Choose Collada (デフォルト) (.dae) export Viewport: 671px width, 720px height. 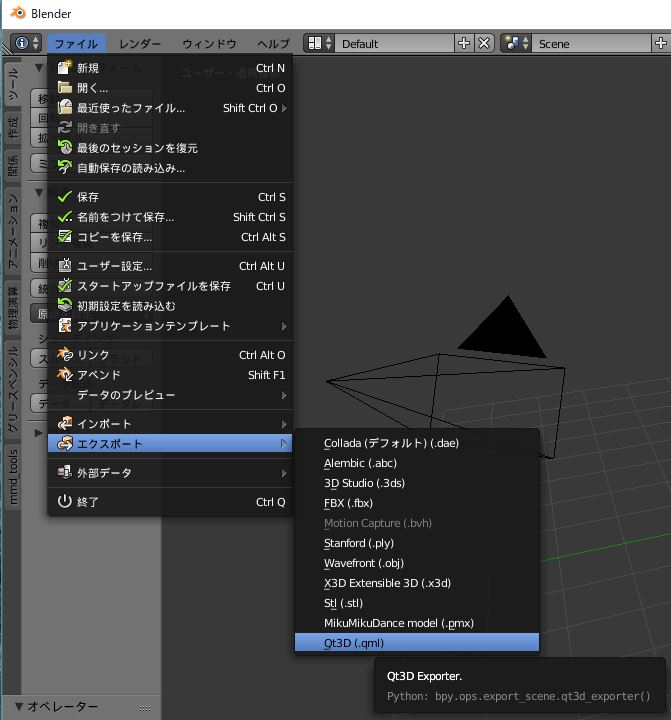[417, 443]
